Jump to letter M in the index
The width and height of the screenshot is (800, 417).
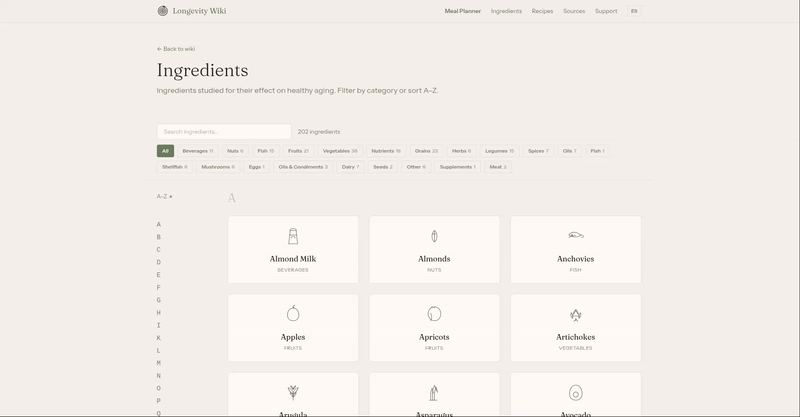click(x=159, y=363)
